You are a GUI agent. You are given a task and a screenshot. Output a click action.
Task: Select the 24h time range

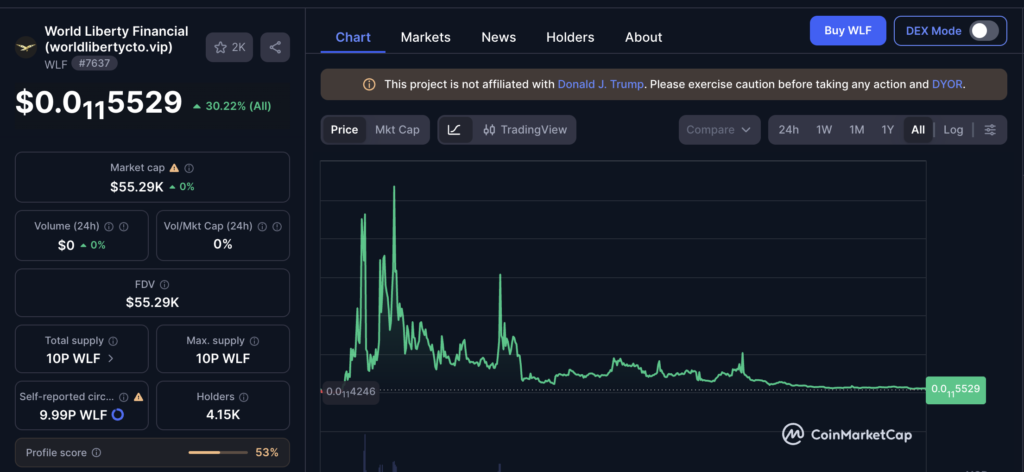(788, 130)
